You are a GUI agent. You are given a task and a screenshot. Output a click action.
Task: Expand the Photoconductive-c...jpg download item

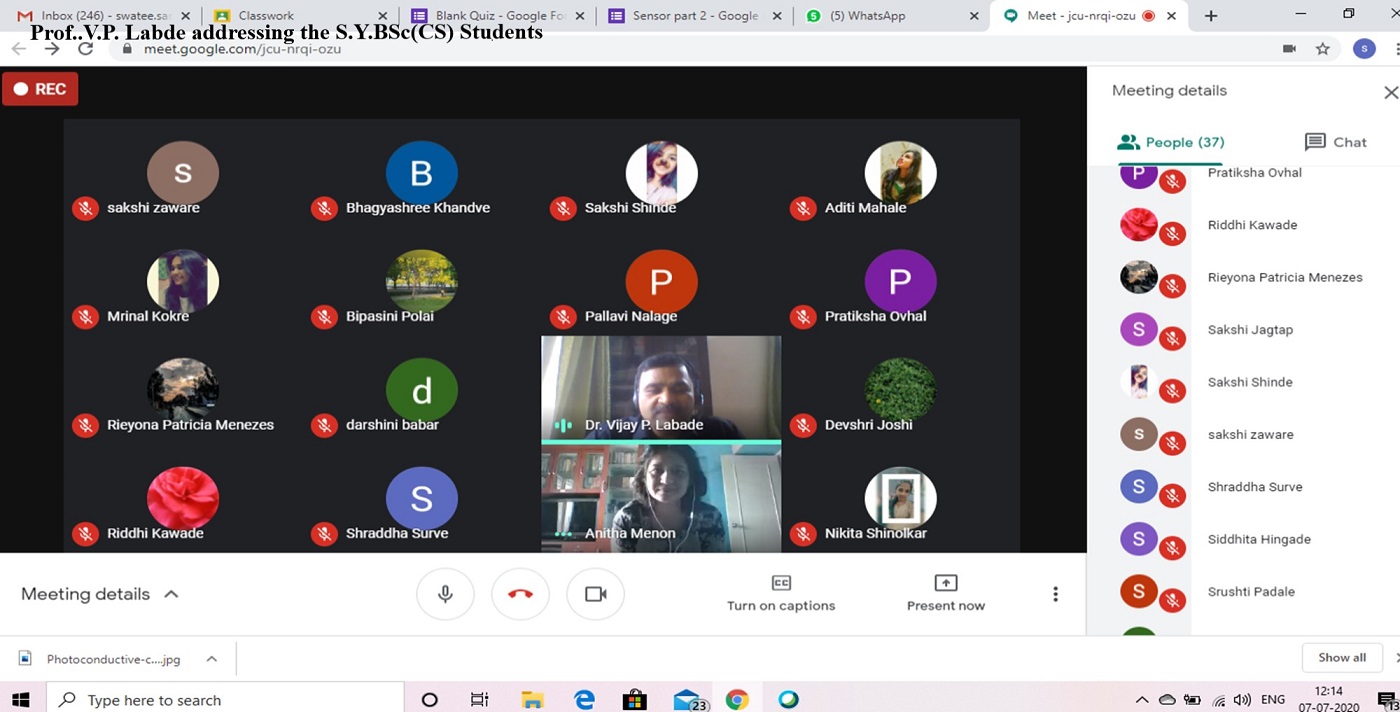coord(210,659)
